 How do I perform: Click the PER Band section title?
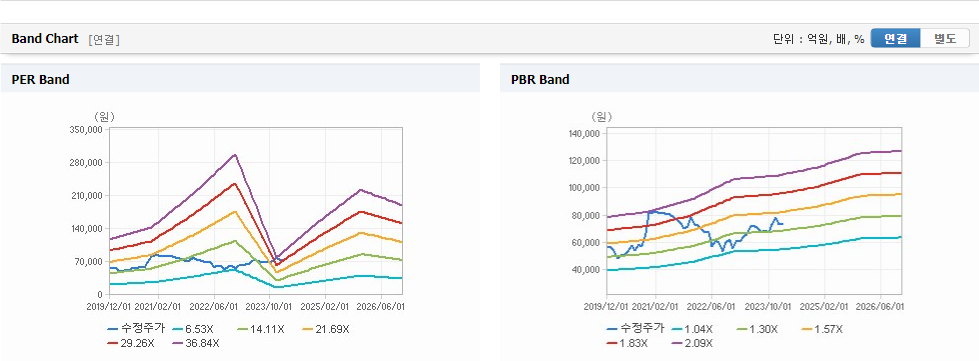[x=41, y=79]
